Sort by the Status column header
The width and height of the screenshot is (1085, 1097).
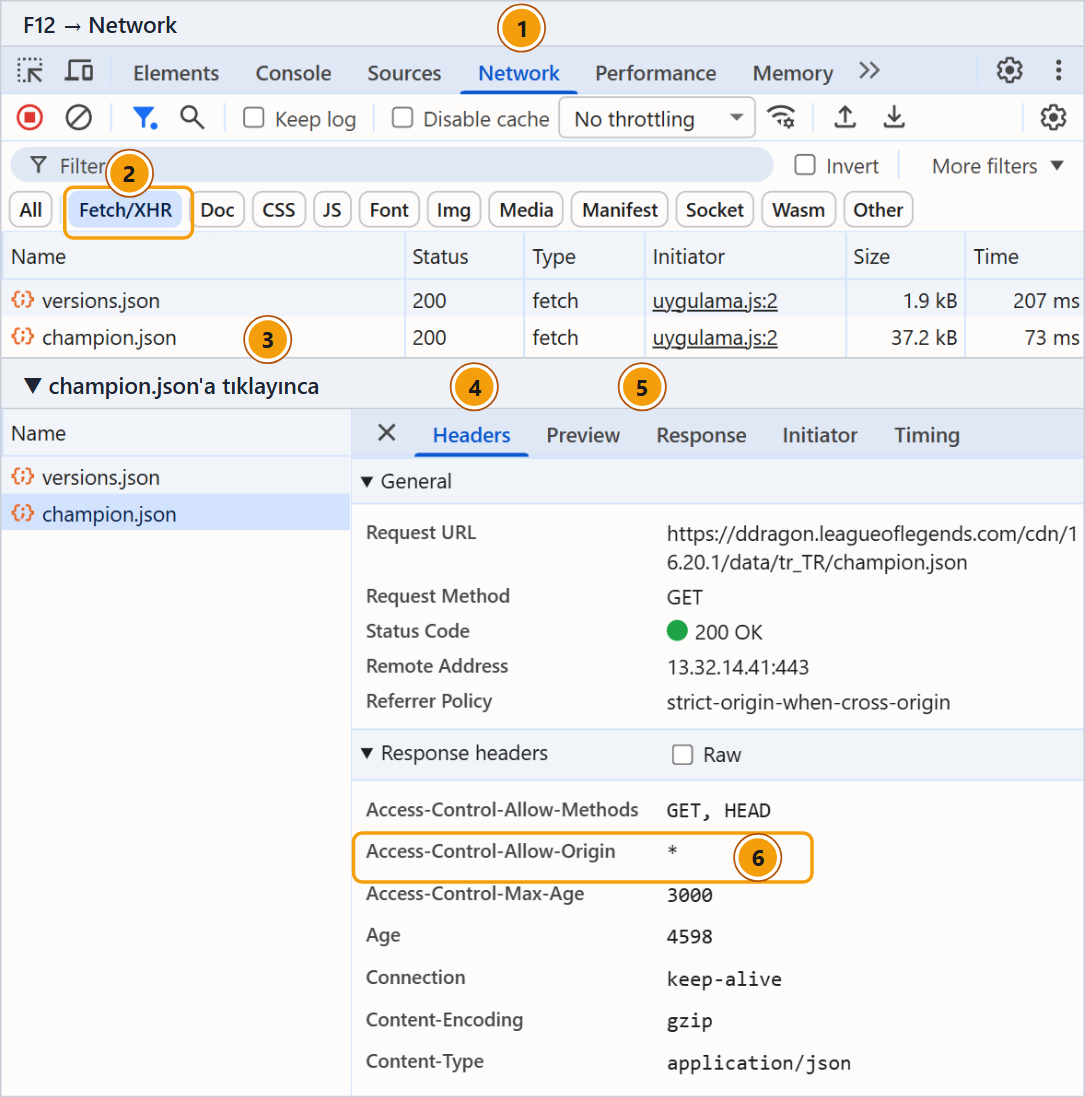(465, 257)
